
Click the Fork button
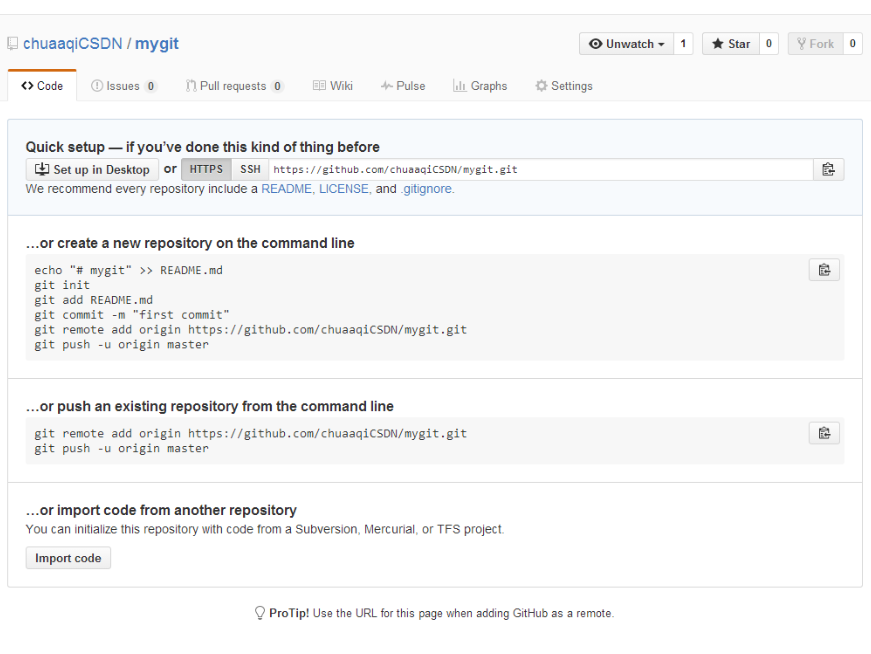(x=815, y=44)
